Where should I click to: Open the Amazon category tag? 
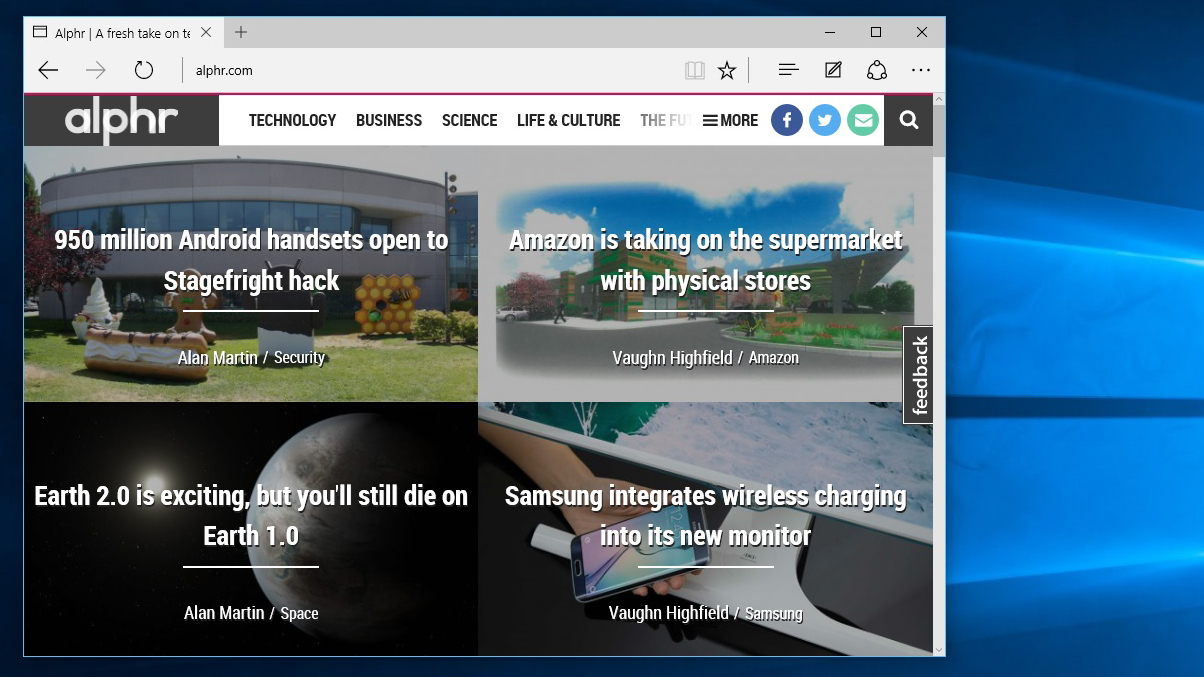(x=774, y=357)
